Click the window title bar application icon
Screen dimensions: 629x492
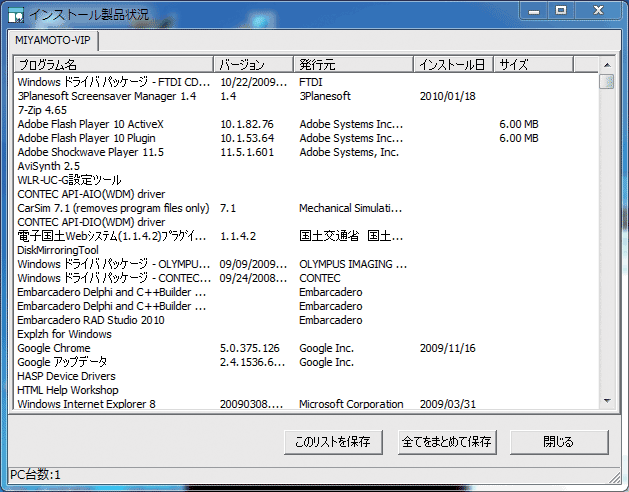coord(16,15)
